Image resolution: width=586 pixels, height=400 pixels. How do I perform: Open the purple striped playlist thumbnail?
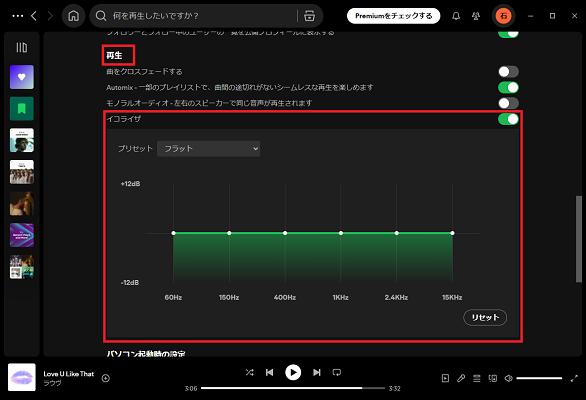[x=22, y=235]
